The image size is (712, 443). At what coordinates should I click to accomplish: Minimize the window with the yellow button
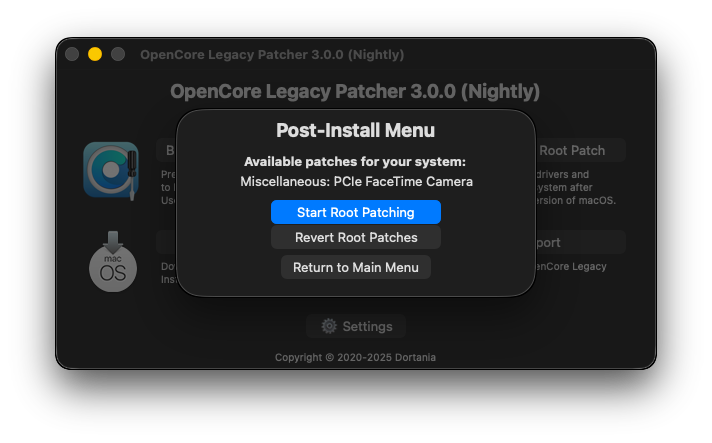click(x=95, y=54)
